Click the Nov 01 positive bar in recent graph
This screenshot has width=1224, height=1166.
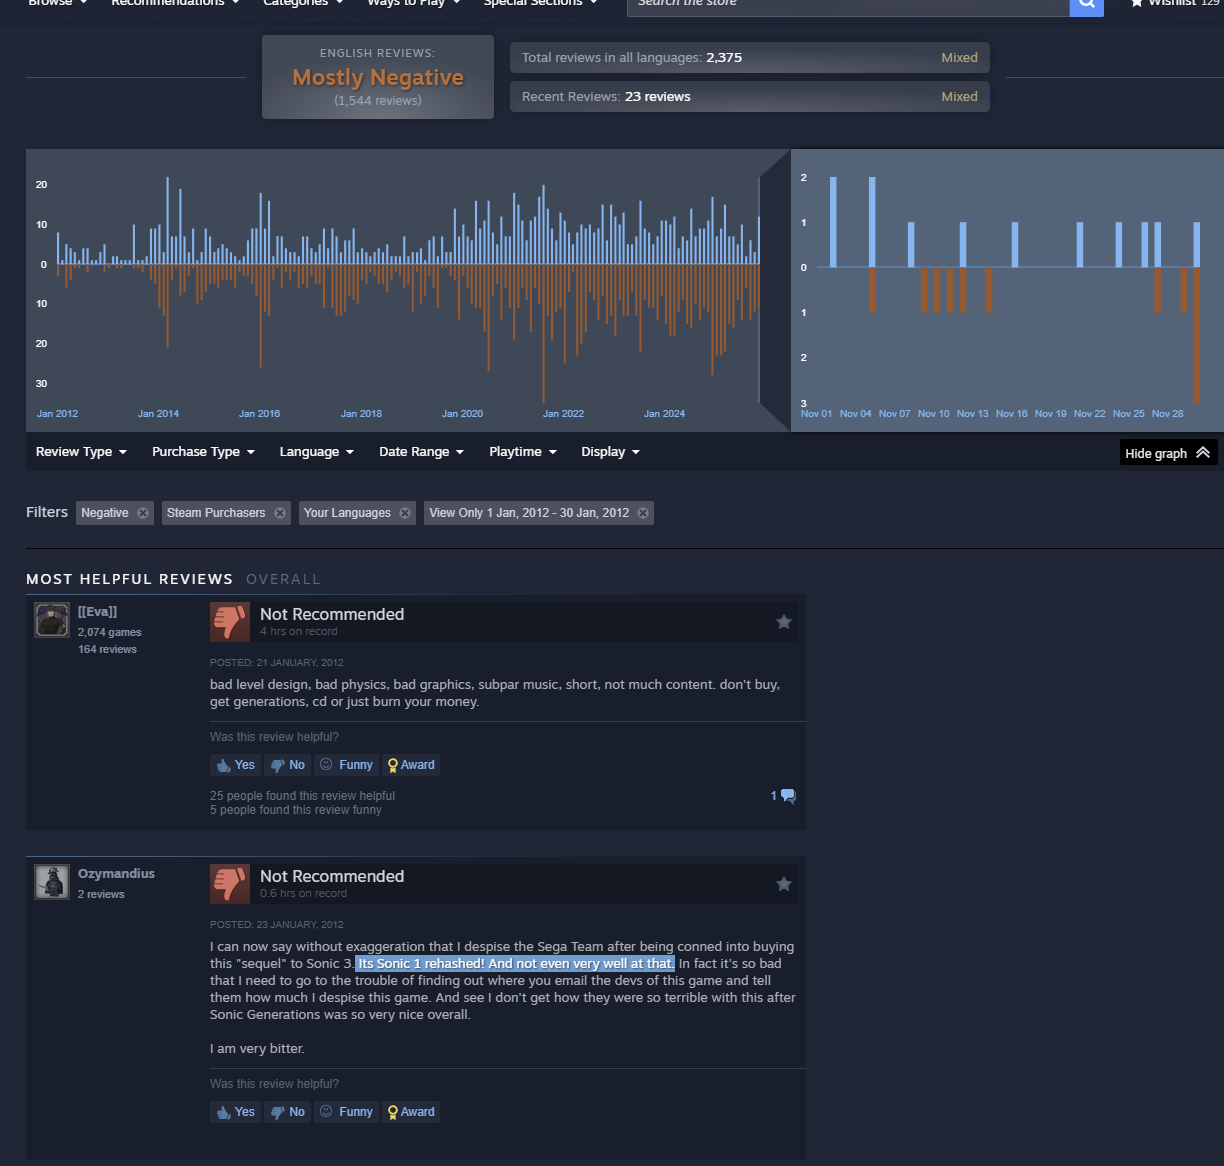tap(833, 222)
